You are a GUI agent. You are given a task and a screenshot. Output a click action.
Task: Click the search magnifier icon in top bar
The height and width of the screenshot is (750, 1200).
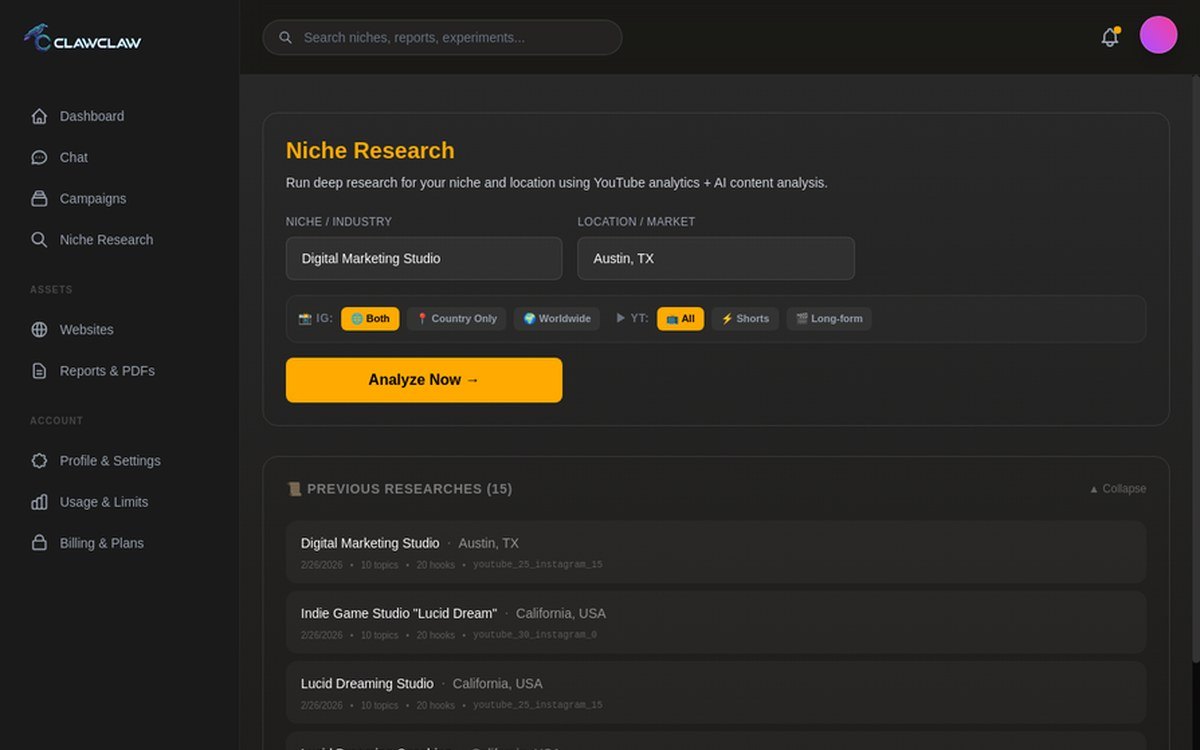[x=285, y=37]
